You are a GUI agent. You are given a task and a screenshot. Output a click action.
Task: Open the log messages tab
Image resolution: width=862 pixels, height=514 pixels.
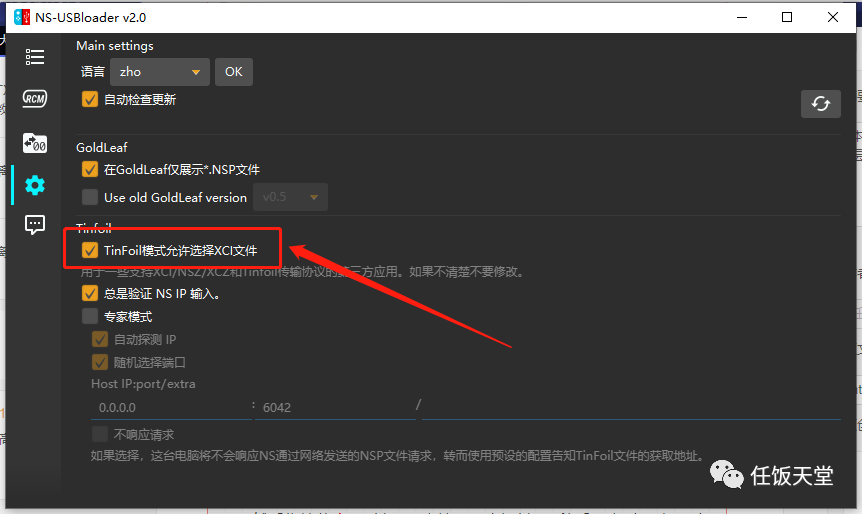point(35,224)
